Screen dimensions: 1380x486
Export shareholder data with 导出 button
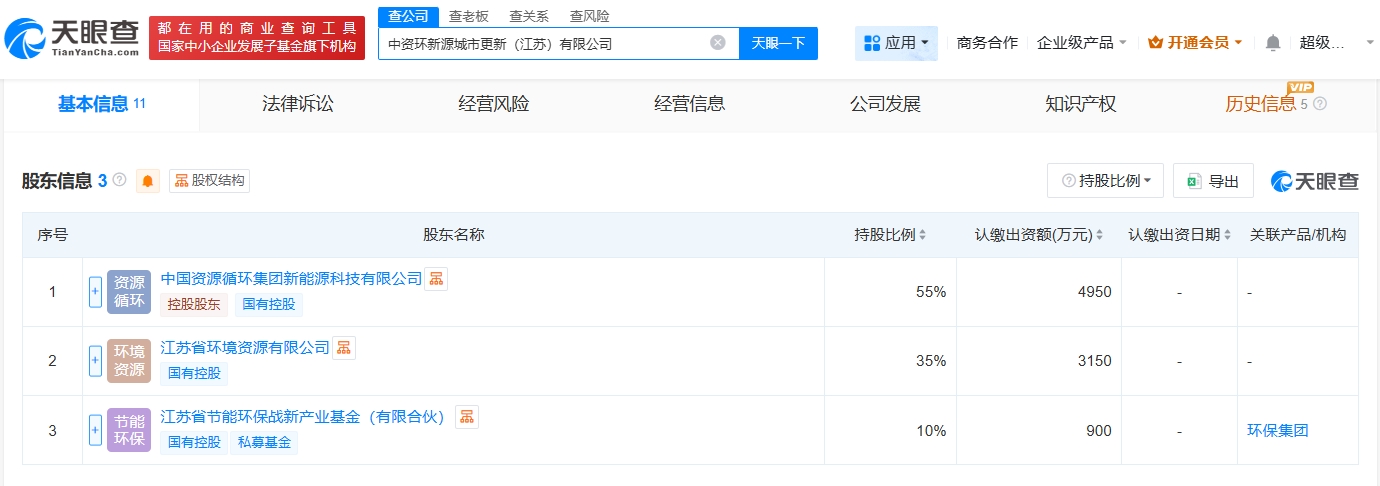(1213, 181)
